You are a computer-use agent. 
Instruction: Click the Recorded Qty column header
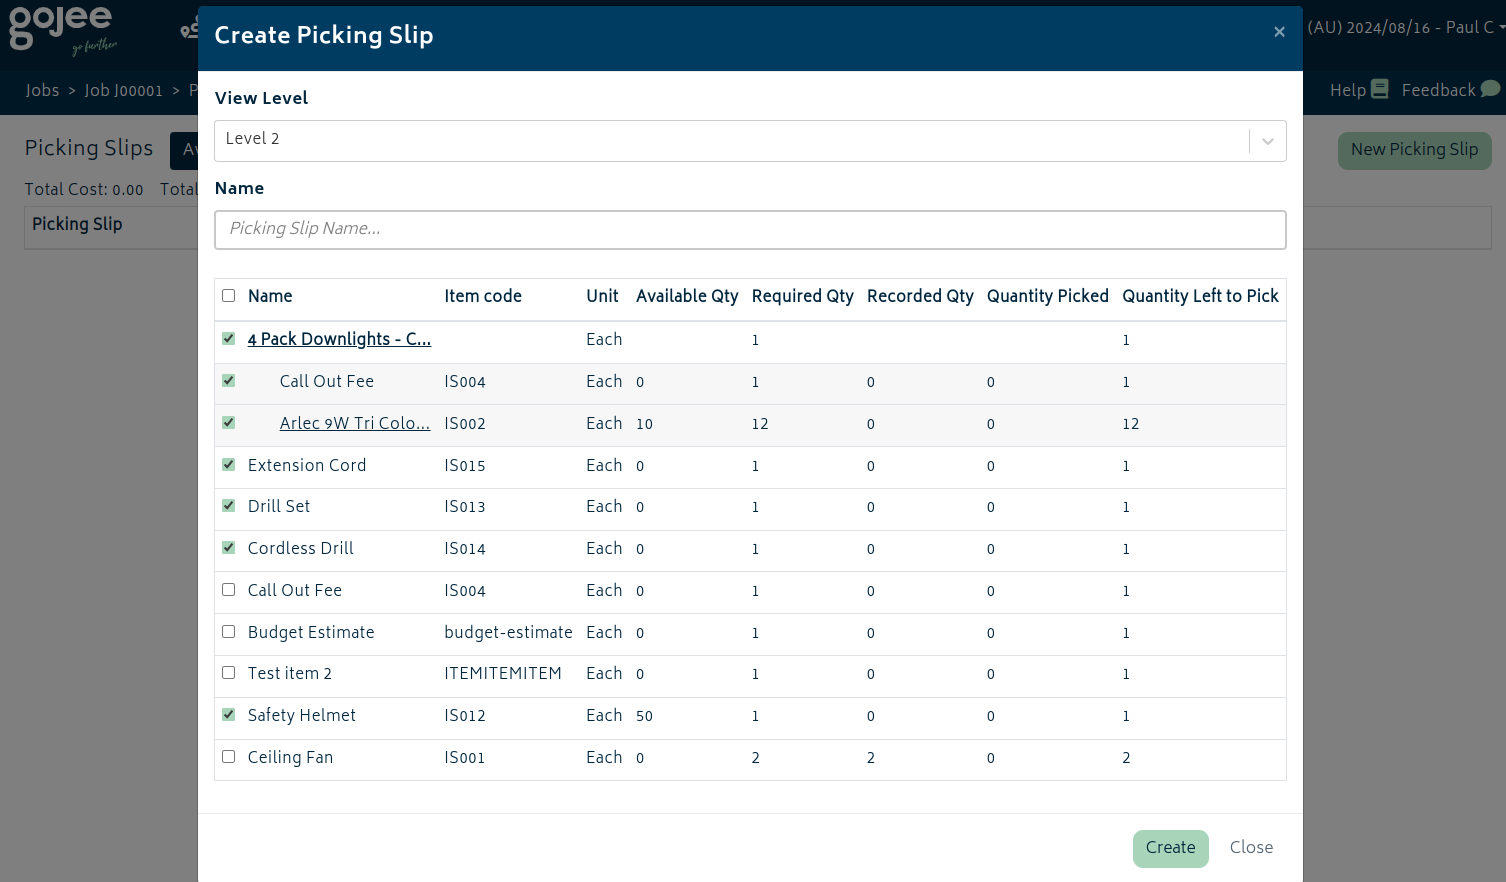(920, 296)
